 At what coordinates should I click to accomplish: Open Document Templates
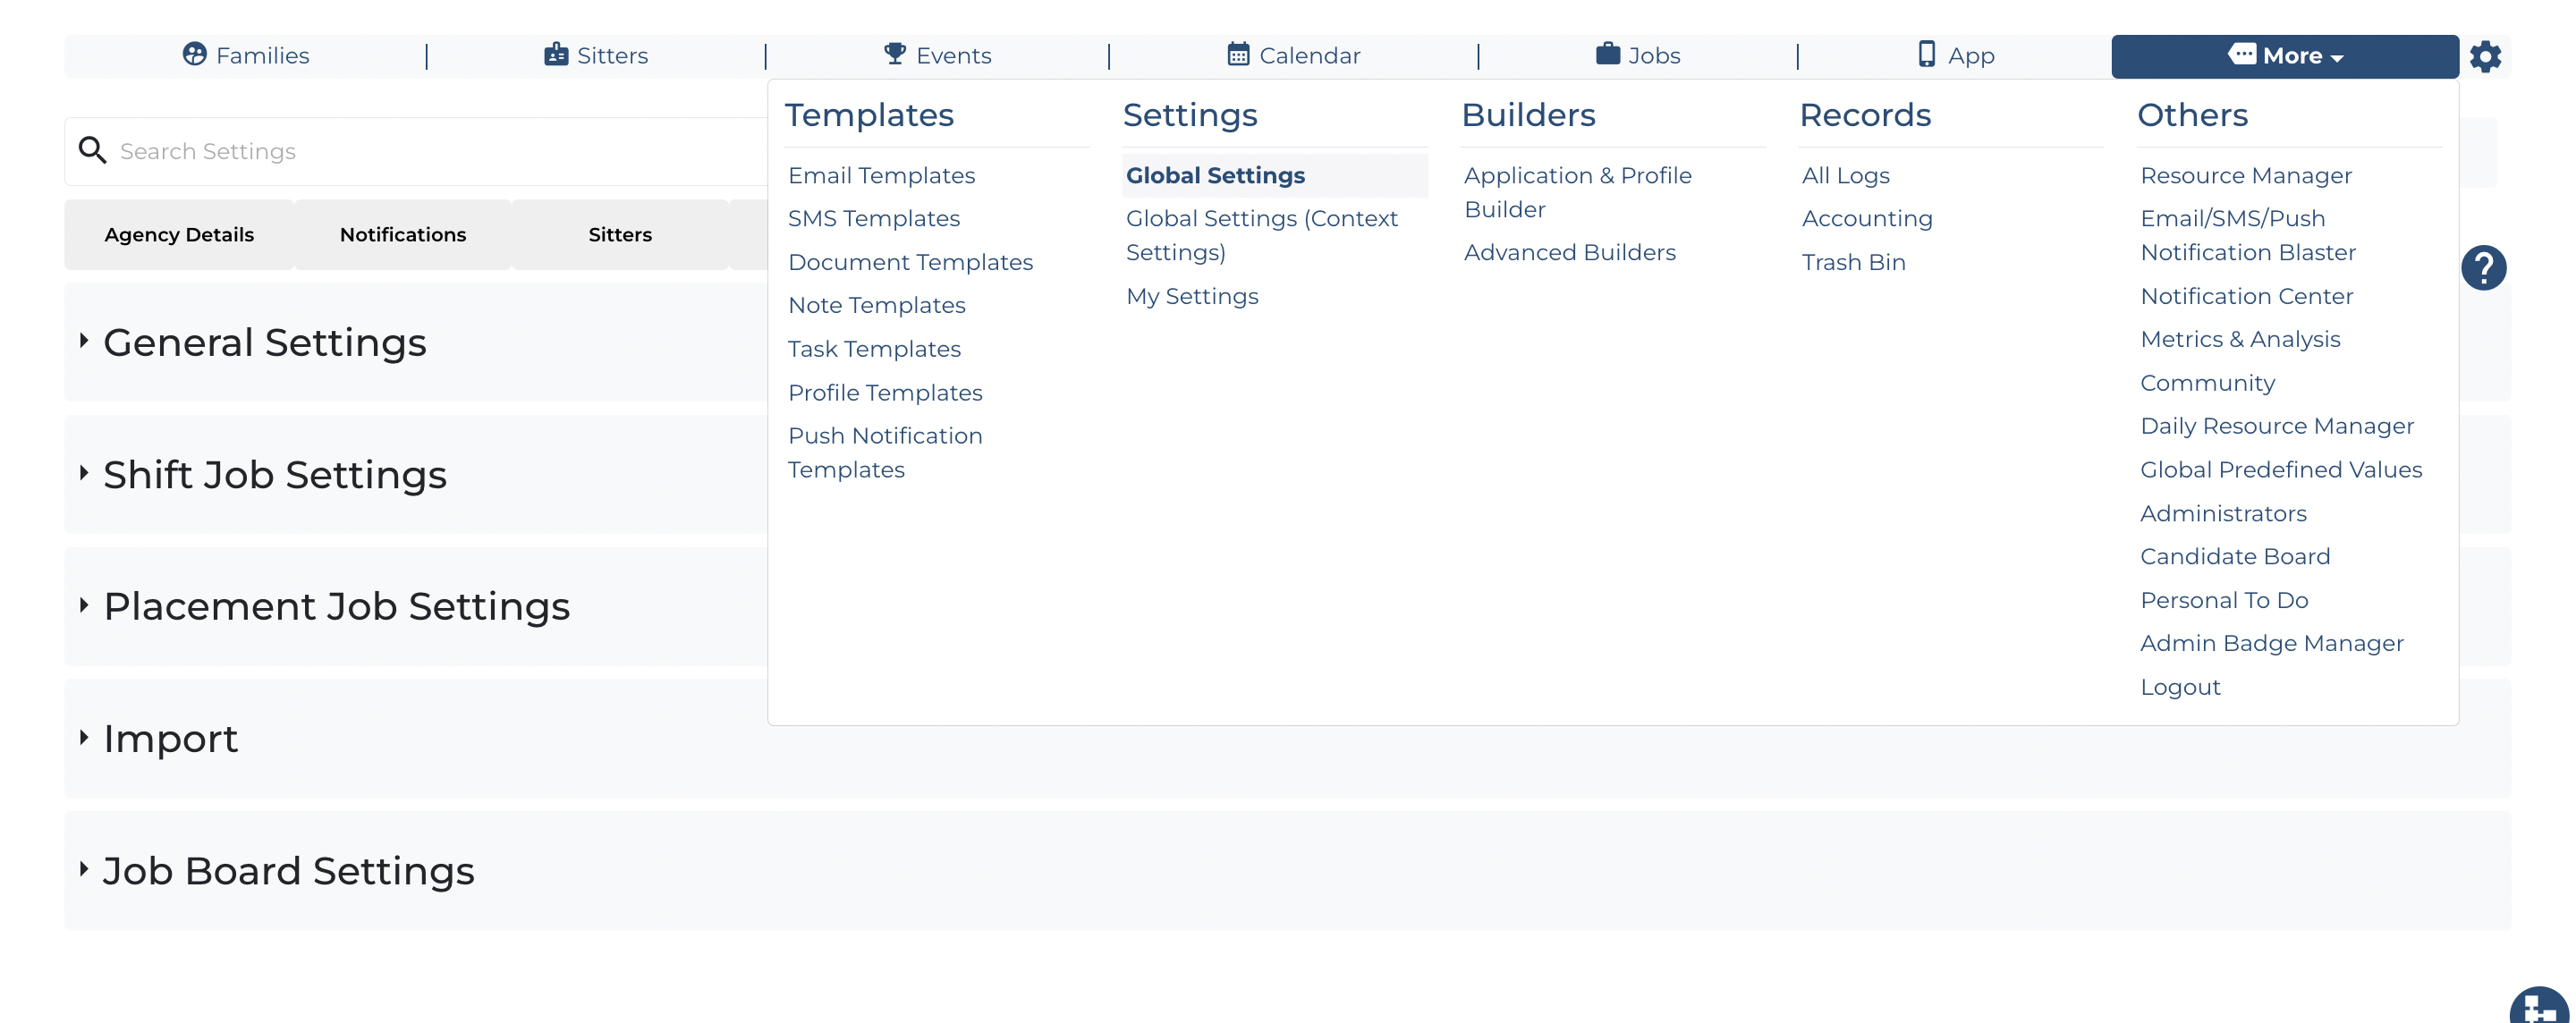pyautogui.click(x=910, y=263)
